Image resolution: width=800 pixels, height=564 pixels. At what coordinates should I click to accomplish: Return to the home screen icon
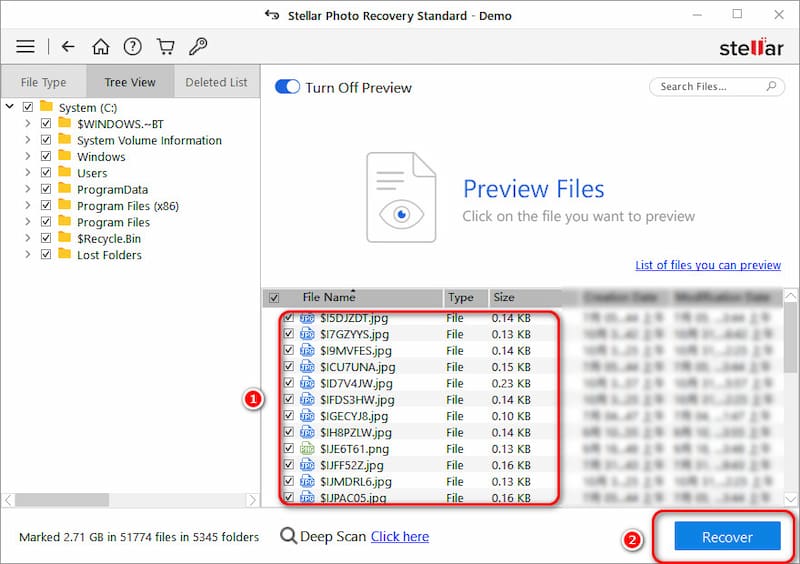101,46
